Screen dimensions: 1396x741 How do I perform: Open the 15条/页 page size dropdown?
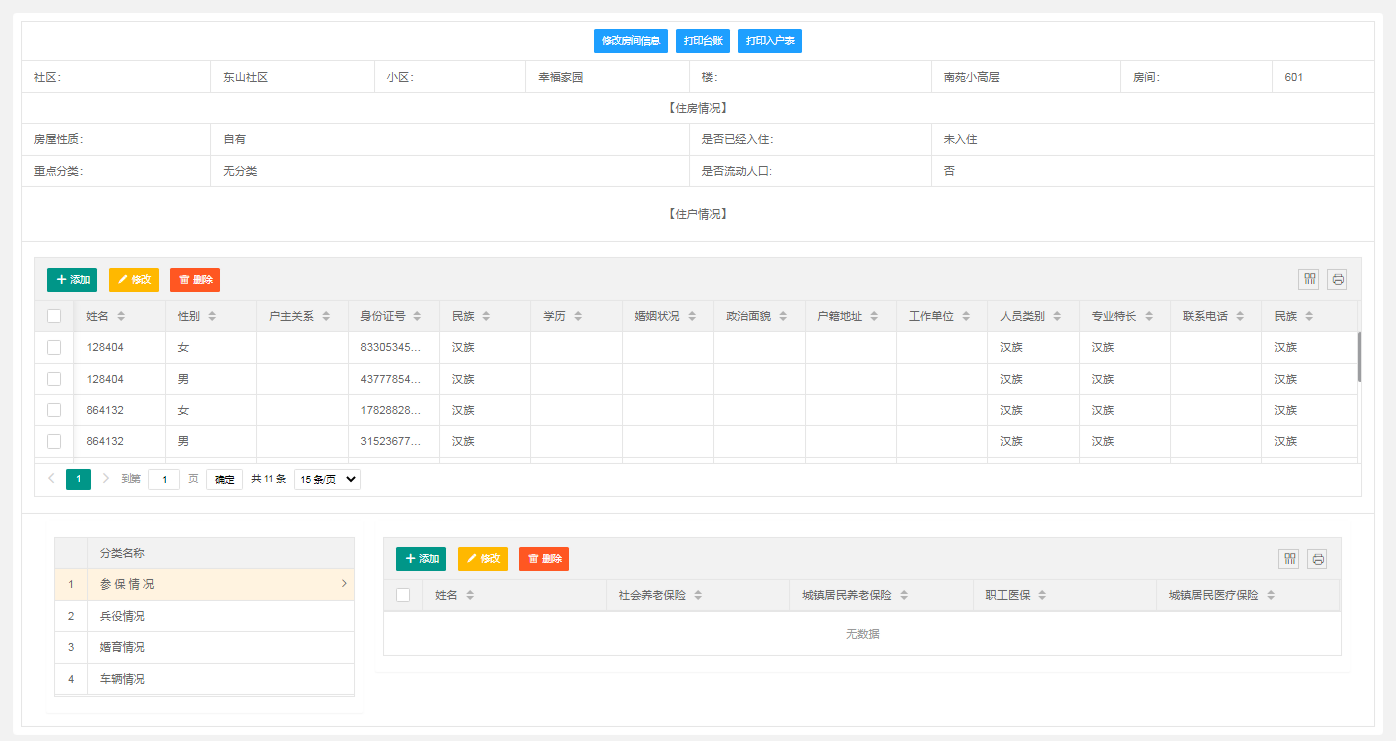(x=327, y=479)
